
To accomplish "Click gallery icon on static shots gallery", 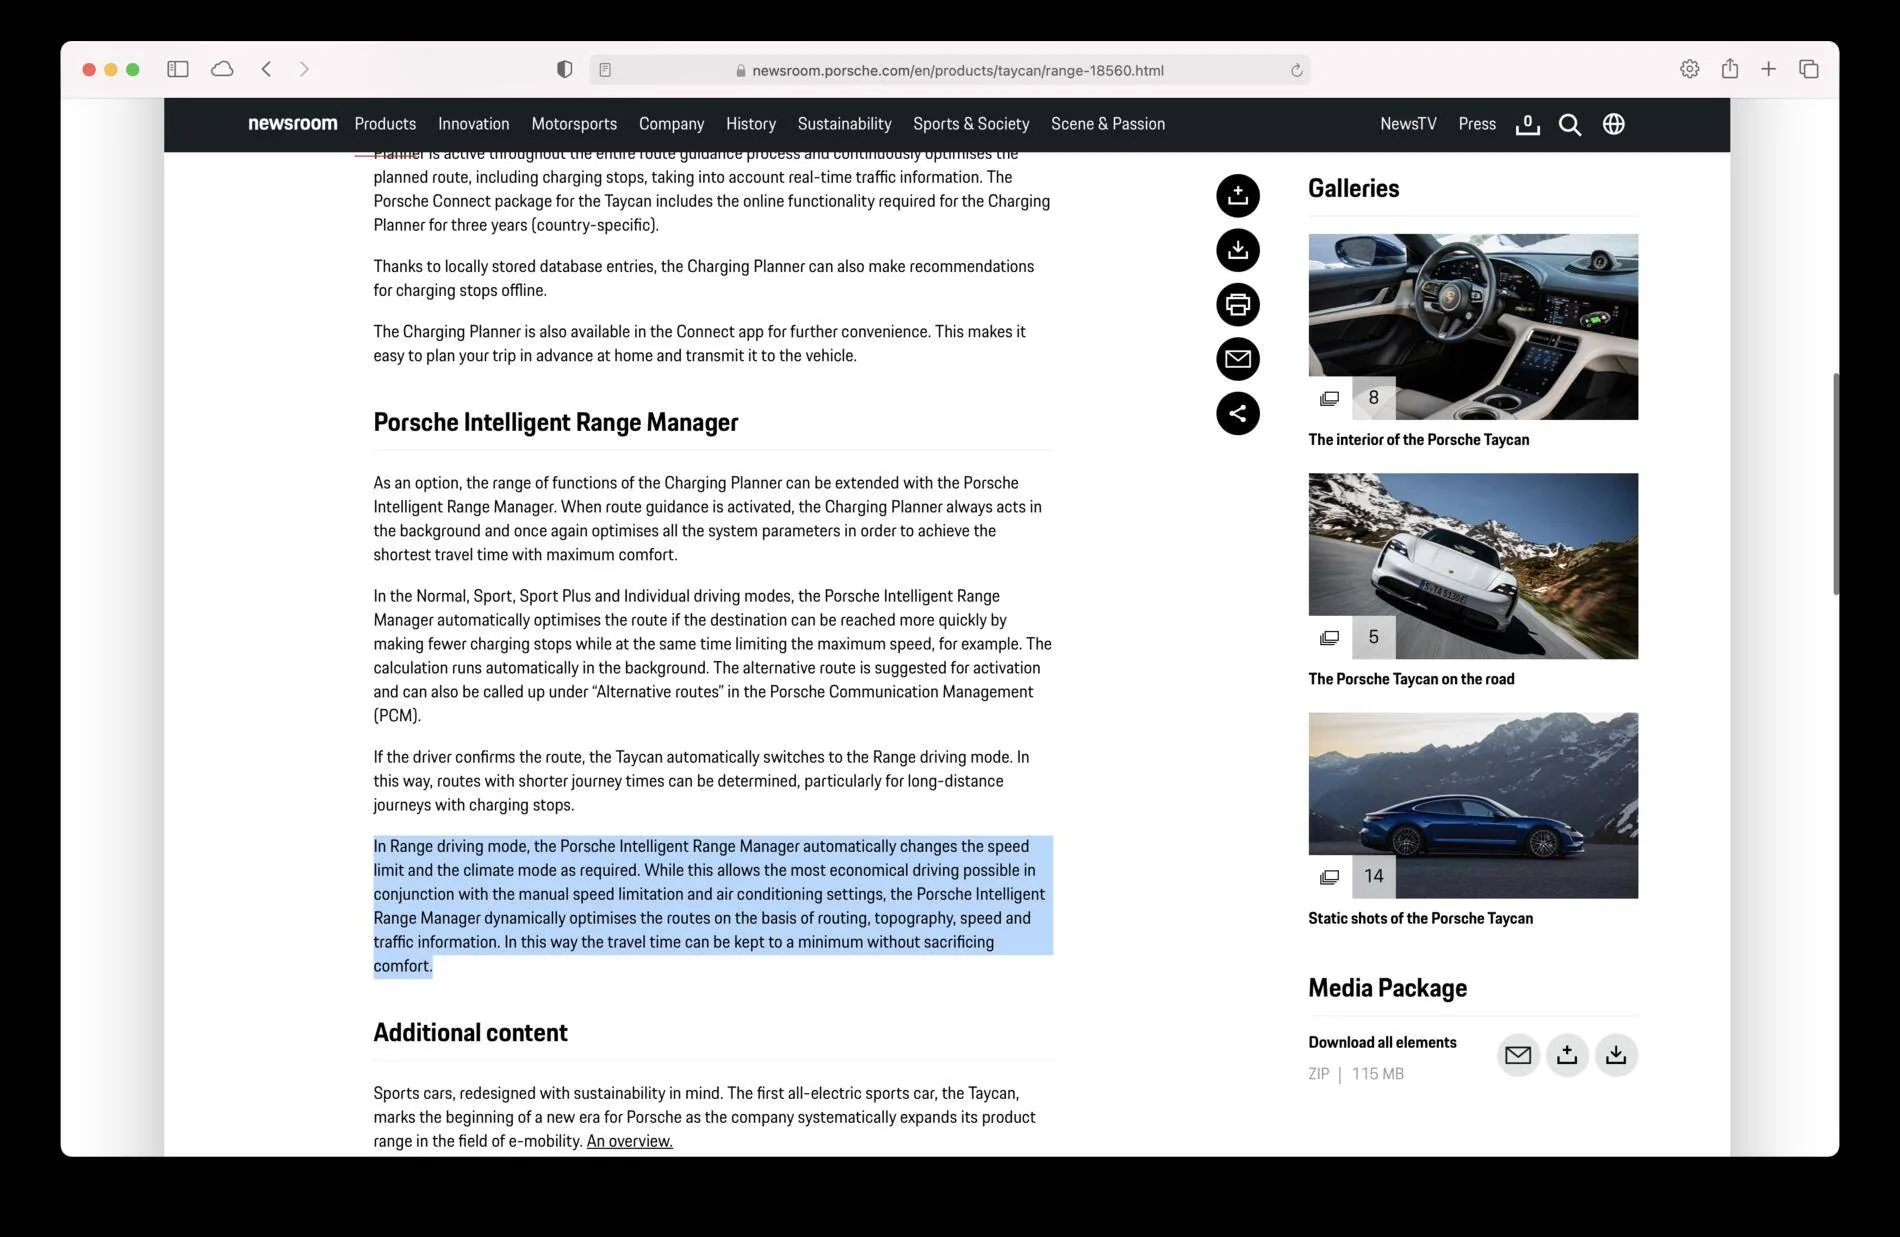I will click(1330, 877).
